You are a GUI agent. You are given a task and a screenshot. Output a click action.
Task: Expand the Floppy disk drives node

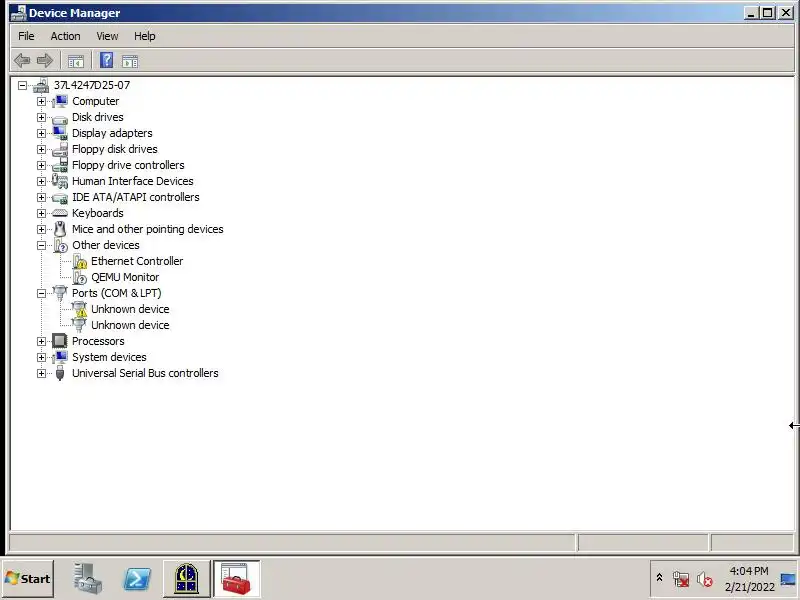(41, 149)
